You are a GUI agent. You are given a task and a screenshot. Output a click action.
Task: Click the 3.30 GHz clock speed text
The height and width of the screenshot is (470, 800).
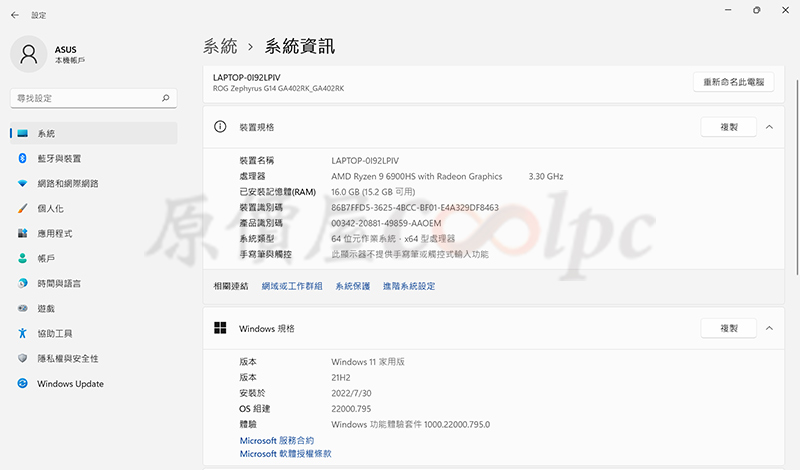pos(546,177)
